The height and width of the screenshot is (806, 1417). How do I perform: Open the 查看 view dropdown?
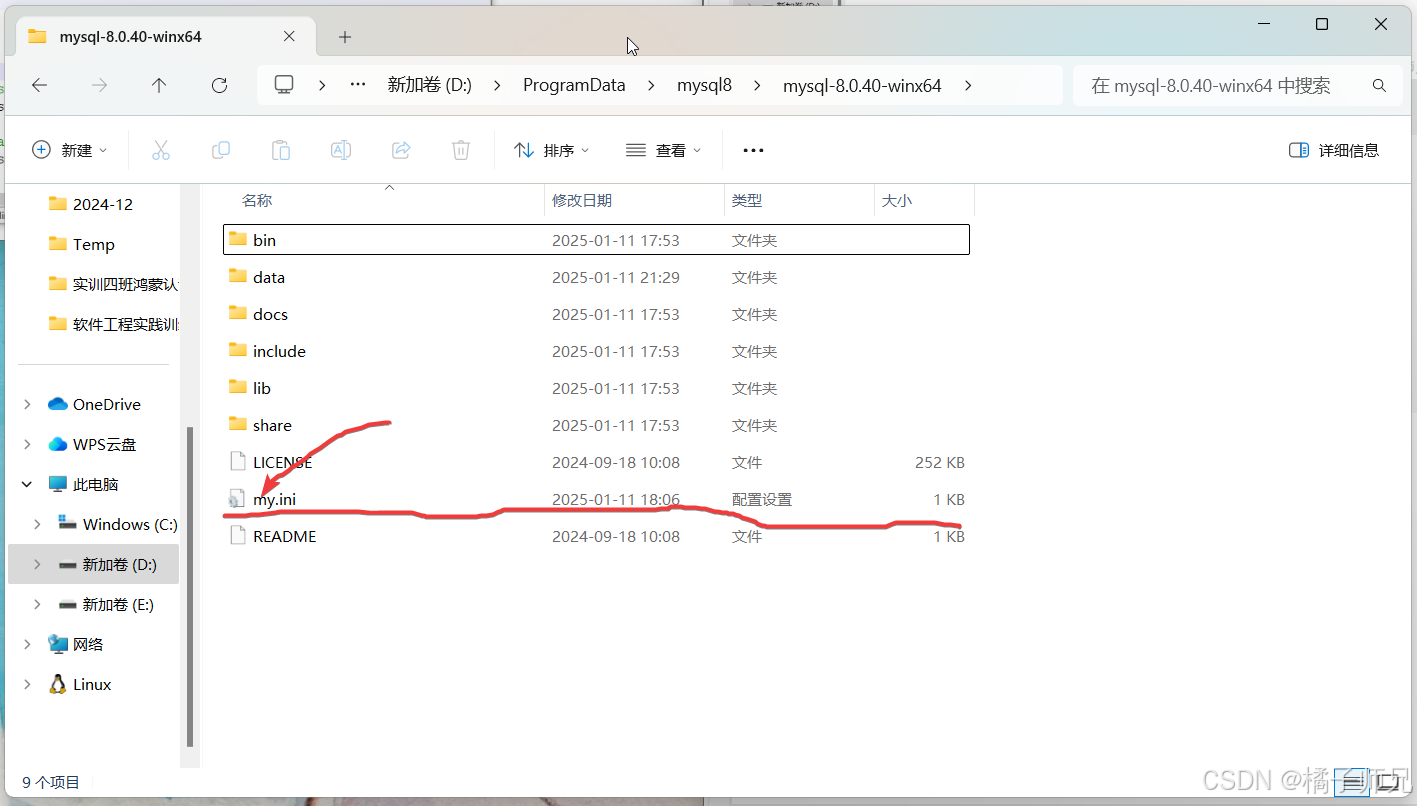point(663,150)
